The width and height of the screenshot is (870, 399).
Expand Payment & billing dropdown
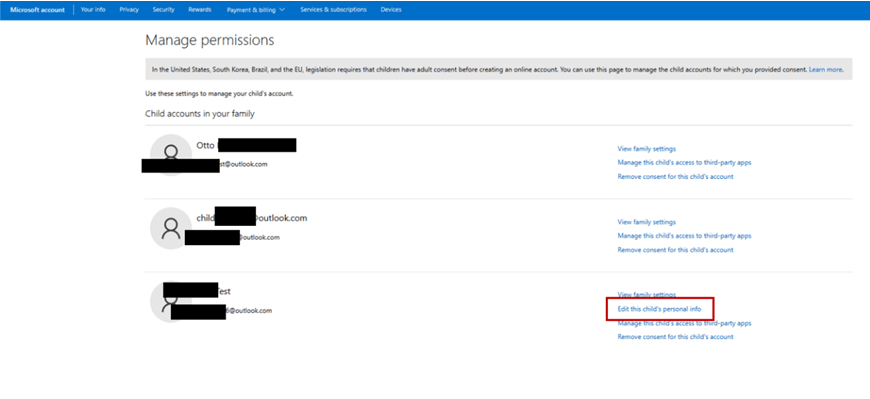pyautogui.click(x=256, y=10)
